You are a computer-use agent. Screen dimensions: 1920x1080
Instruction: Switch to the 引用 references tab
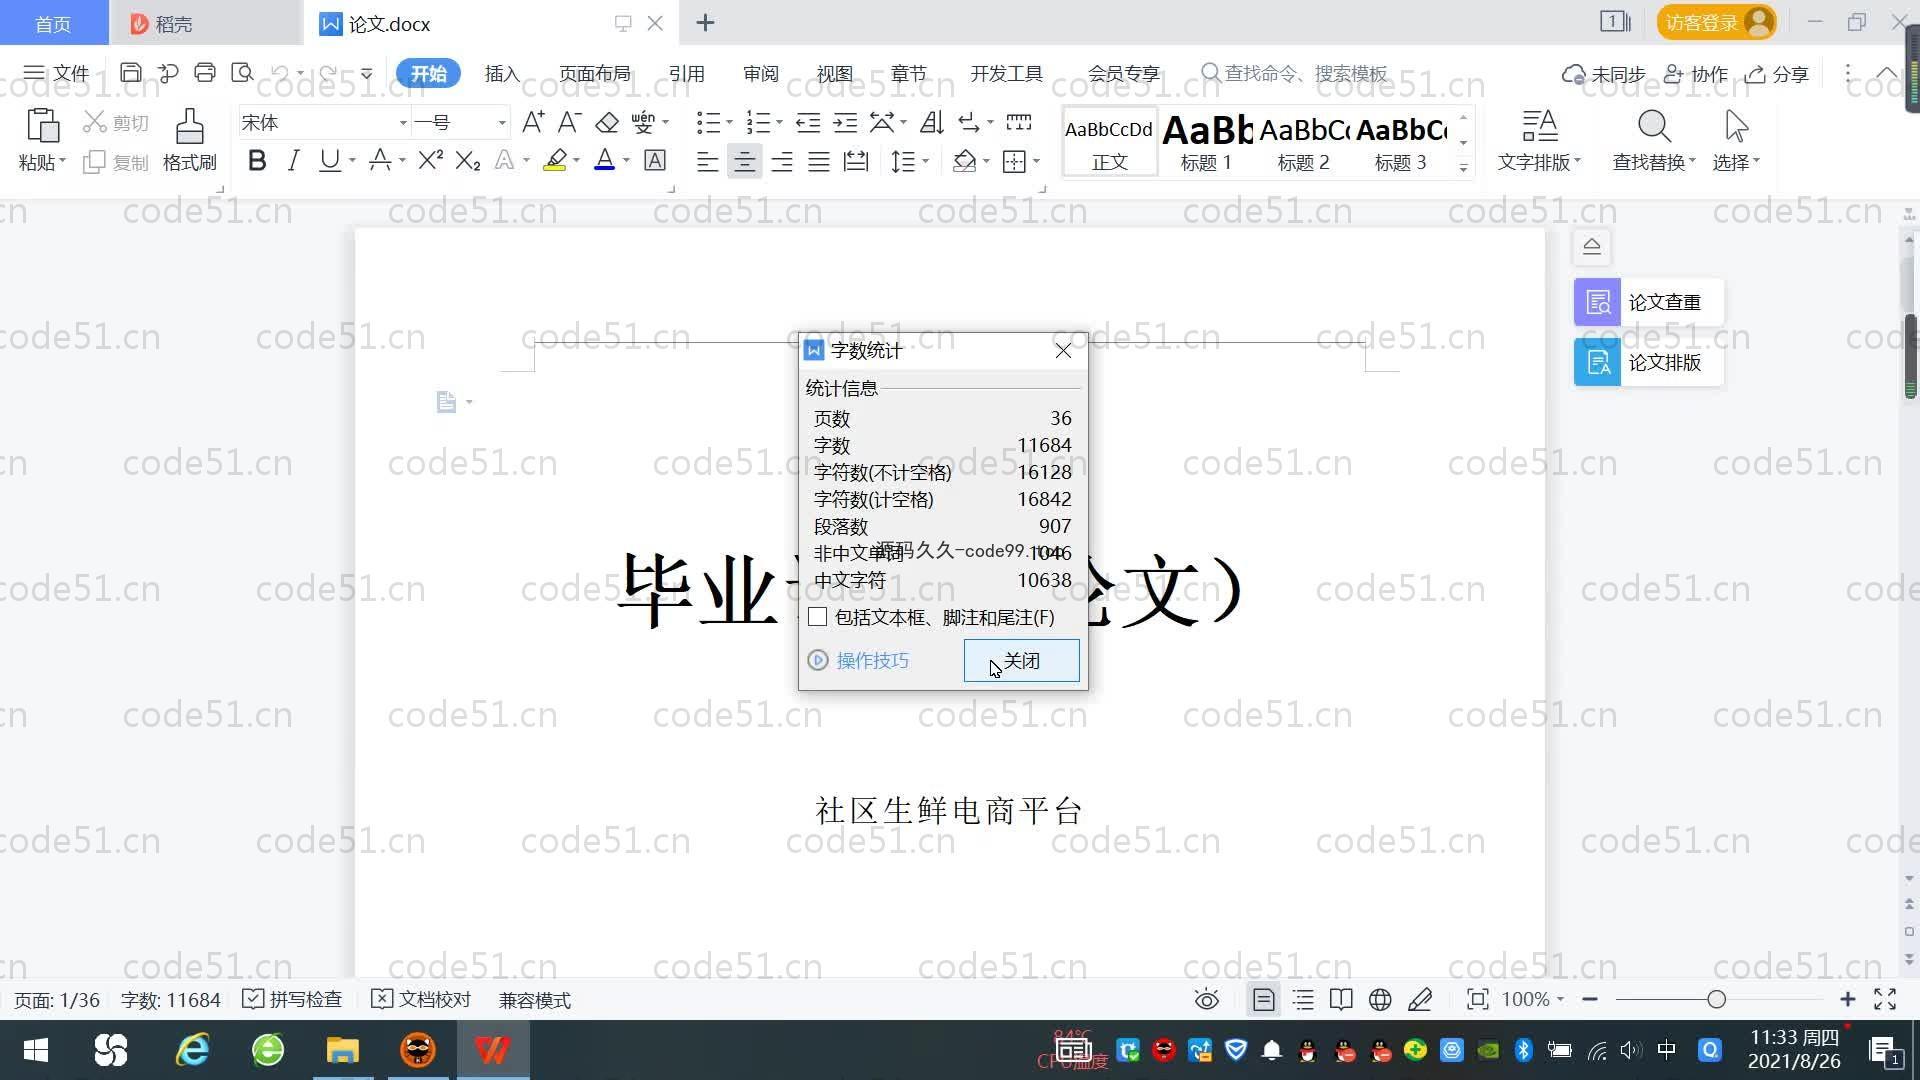[x=686, y=74]
